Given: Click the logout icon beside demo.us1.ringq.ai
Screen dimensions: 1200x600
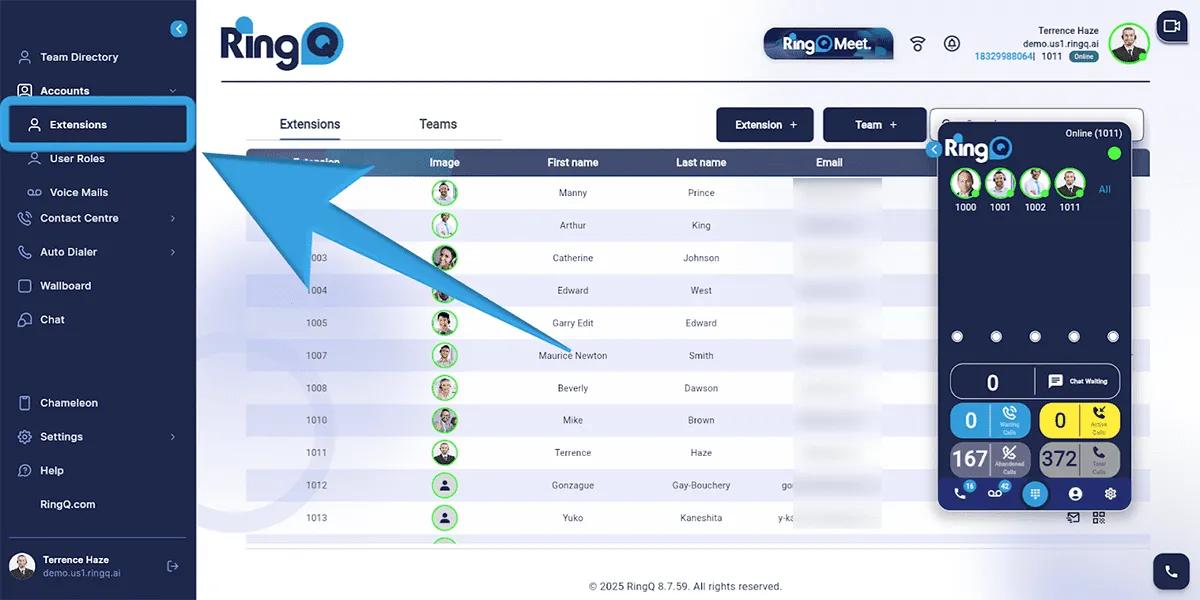Looking at the screenshot, I should click(x=172, y=566).
